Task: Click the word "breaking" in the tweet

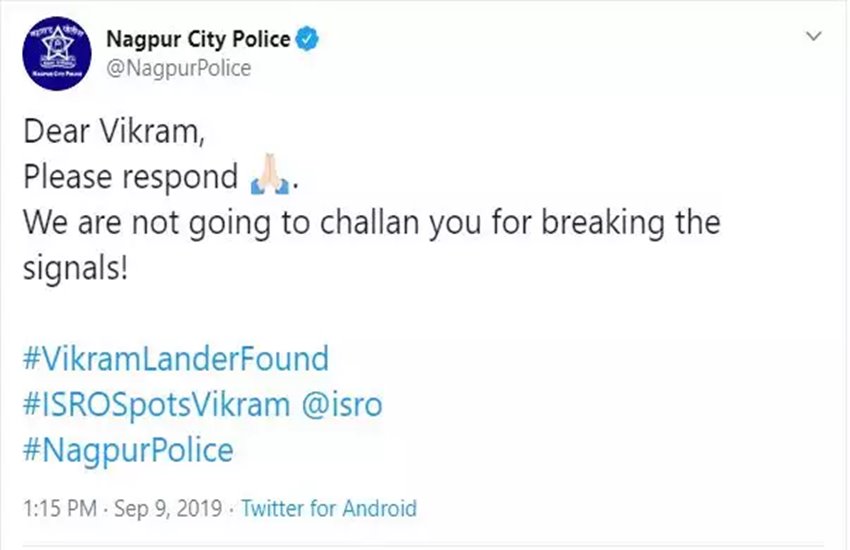Action: [x=603, y=223]
